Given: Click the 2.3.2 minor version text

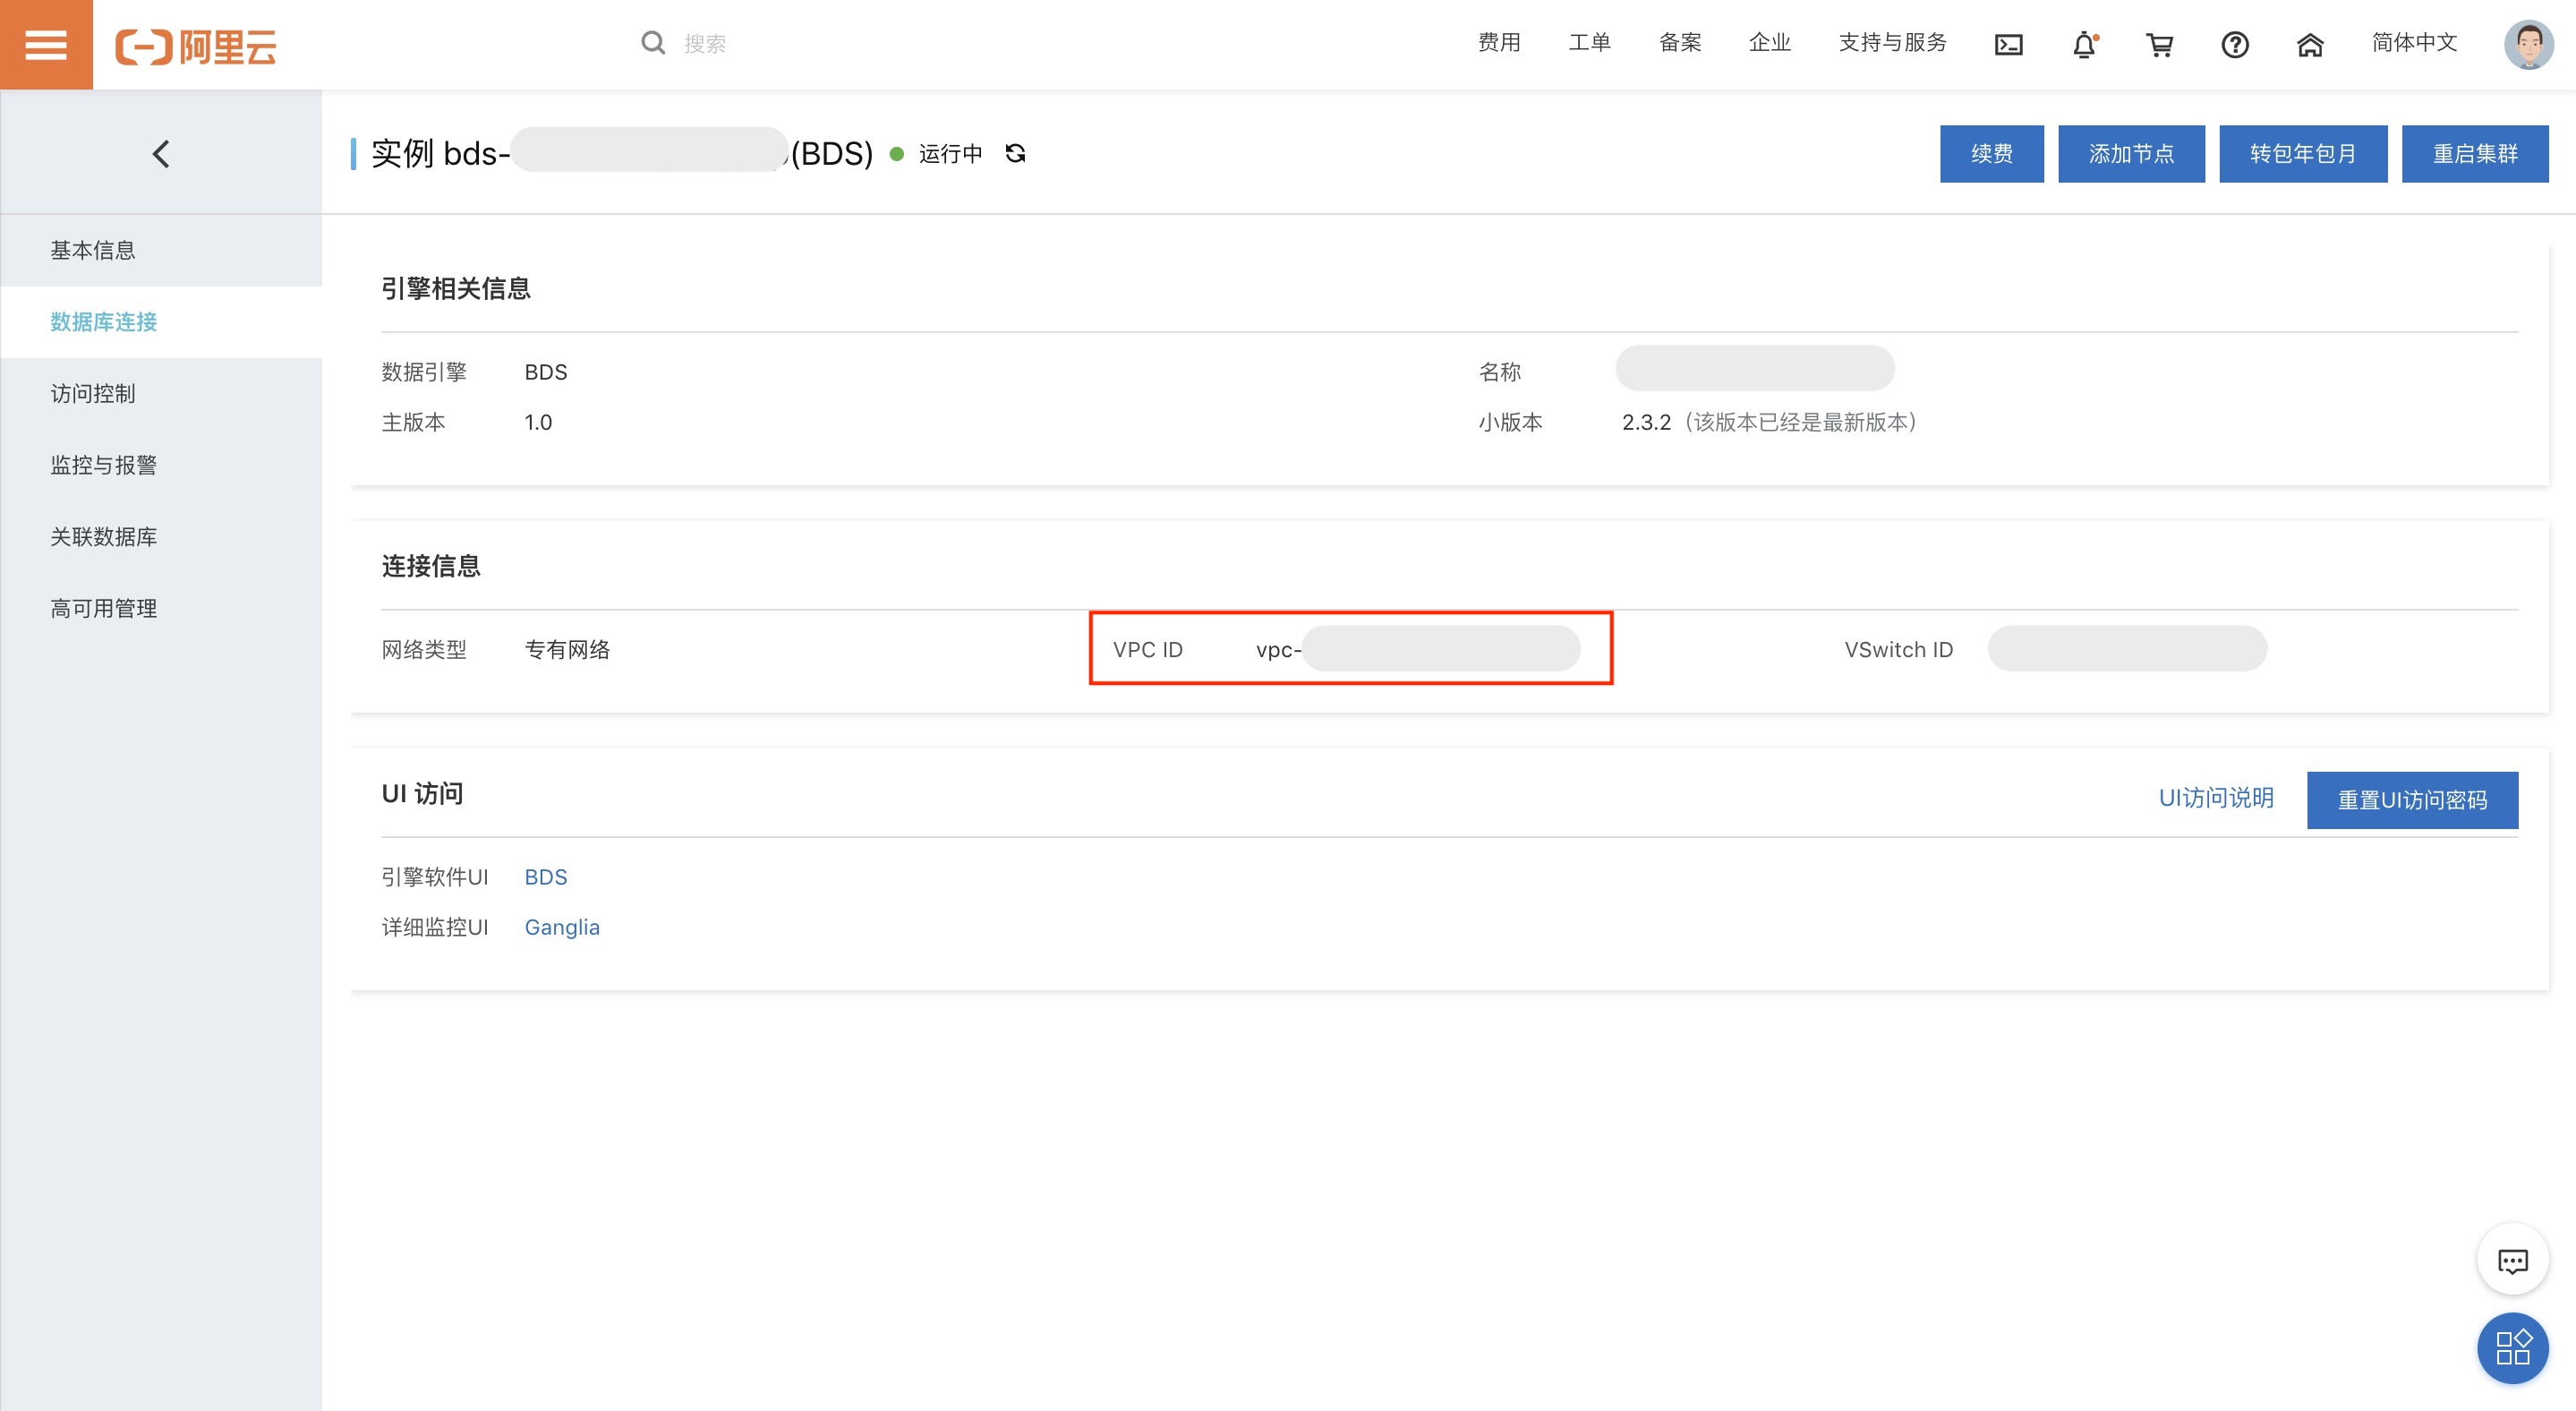Looking at the screenshot, I should pyautogui.click(x=1646, y=422).
